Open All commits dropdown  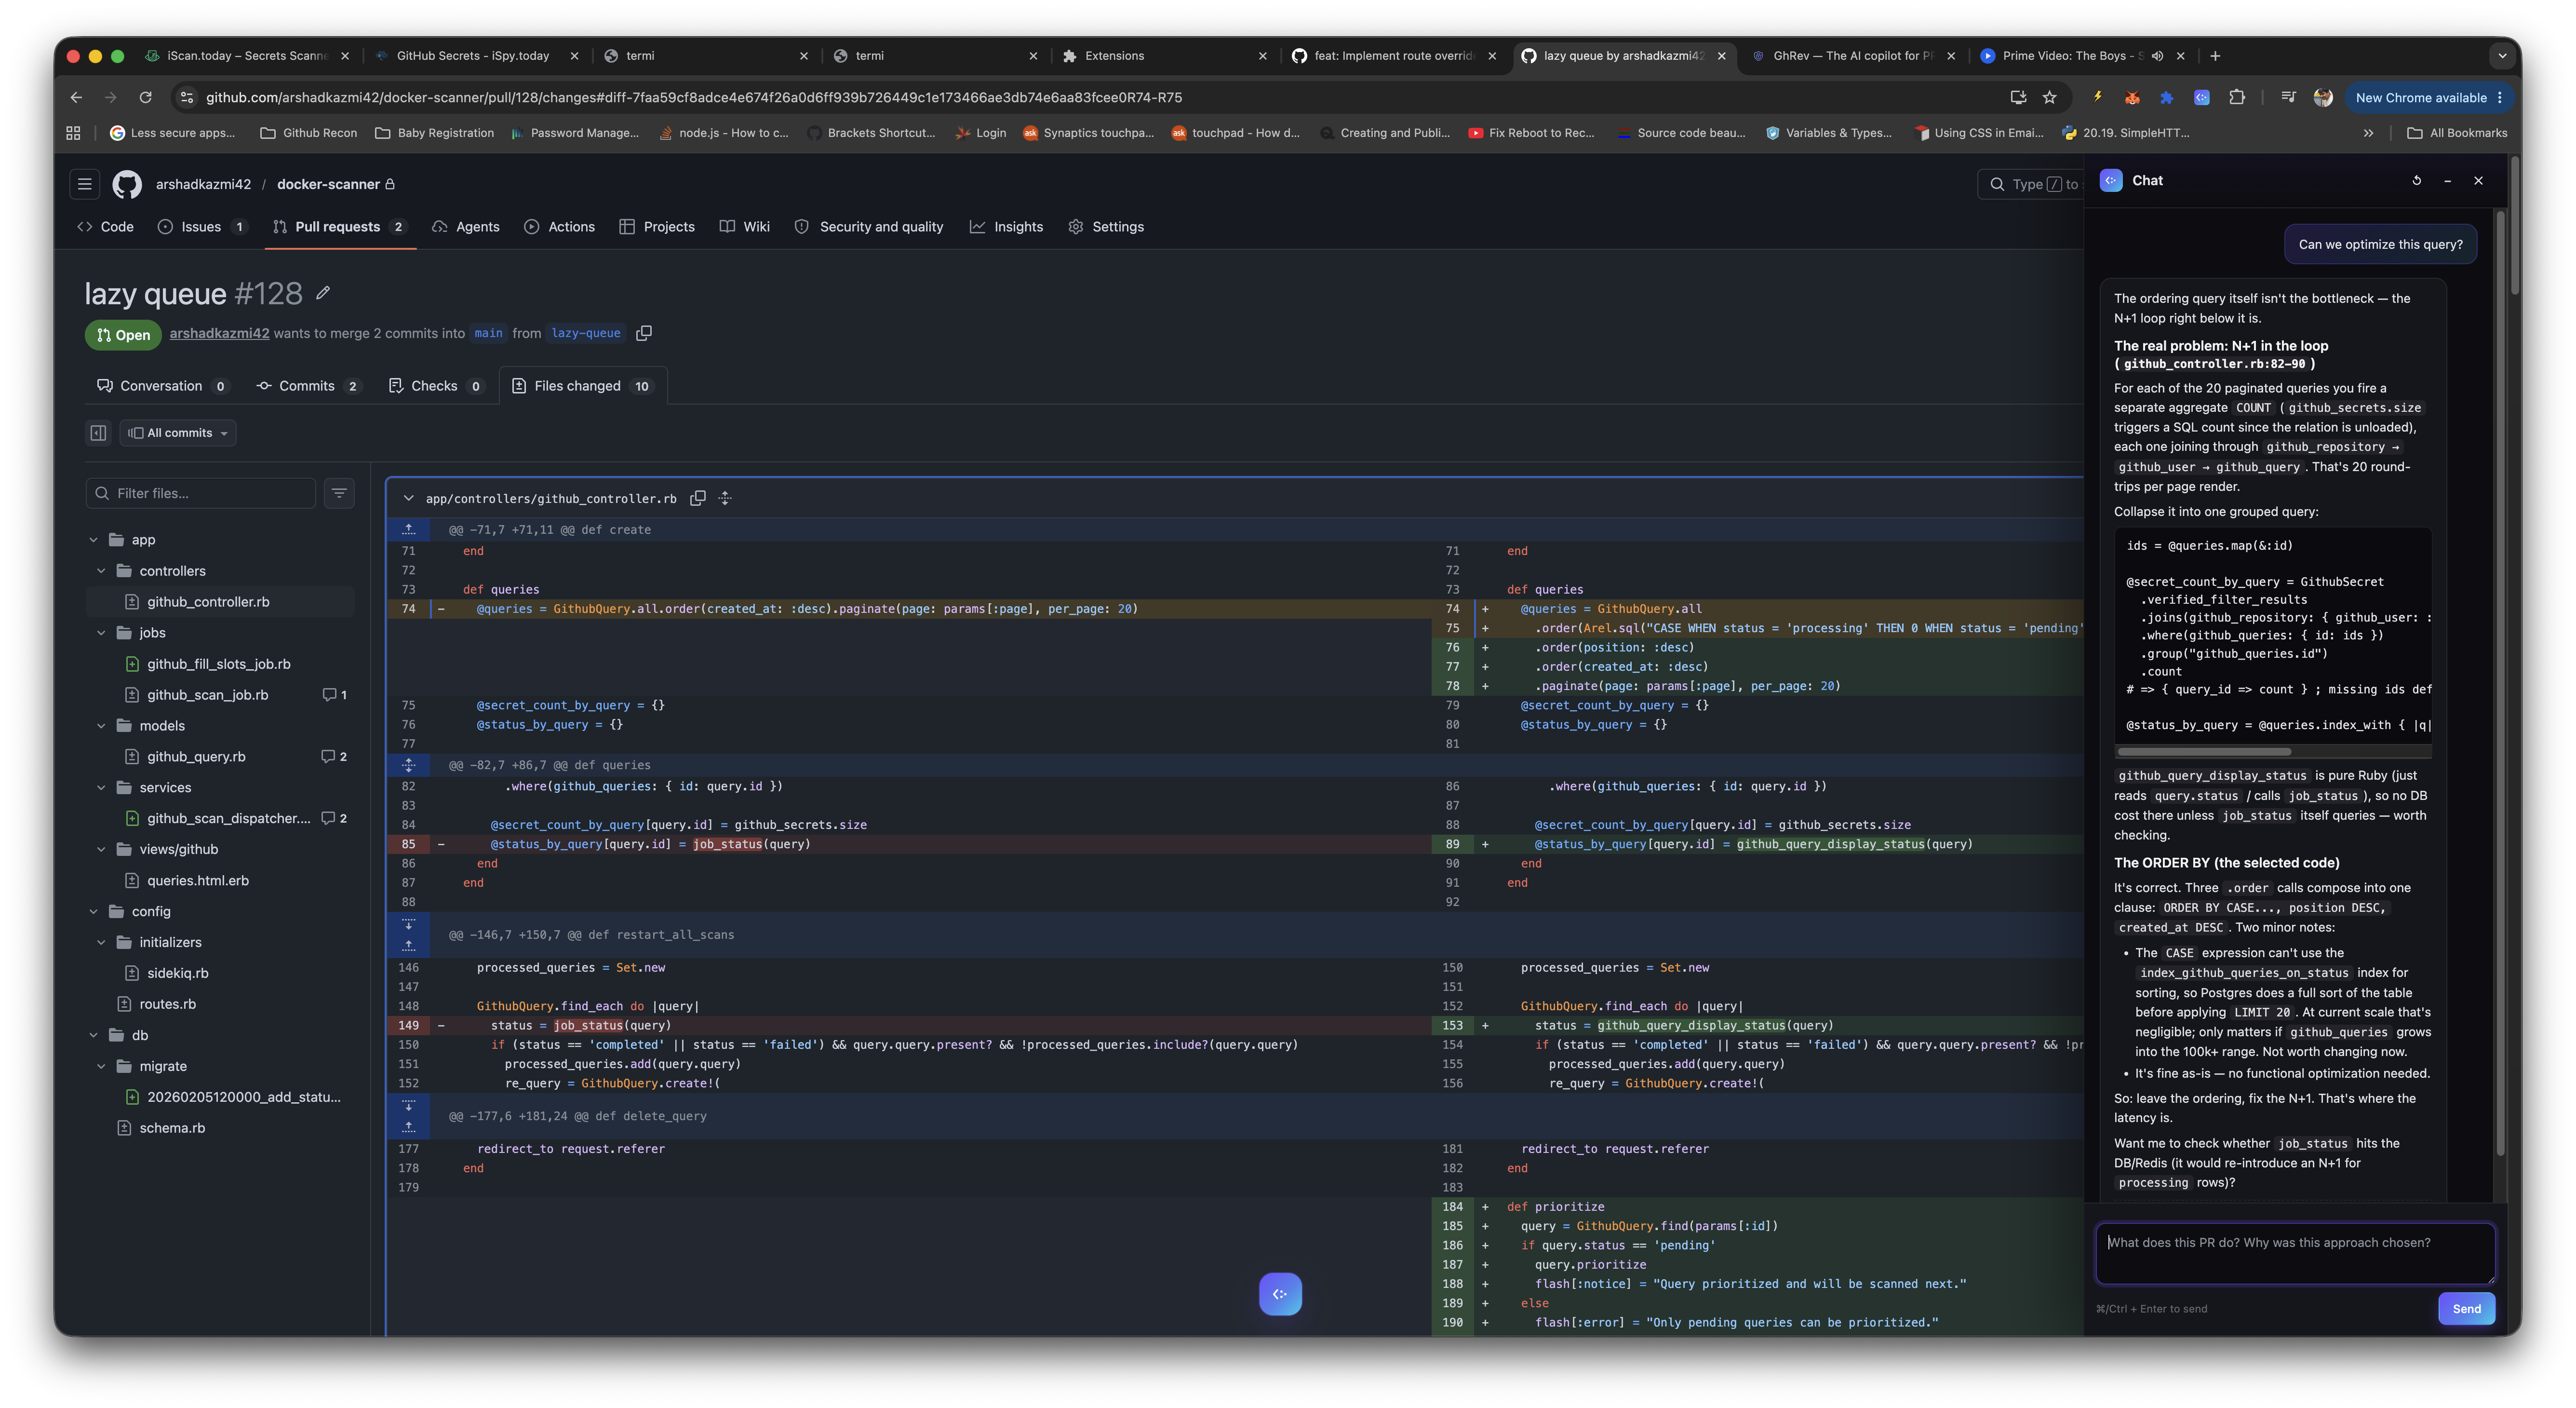click(x=178, y=433)
